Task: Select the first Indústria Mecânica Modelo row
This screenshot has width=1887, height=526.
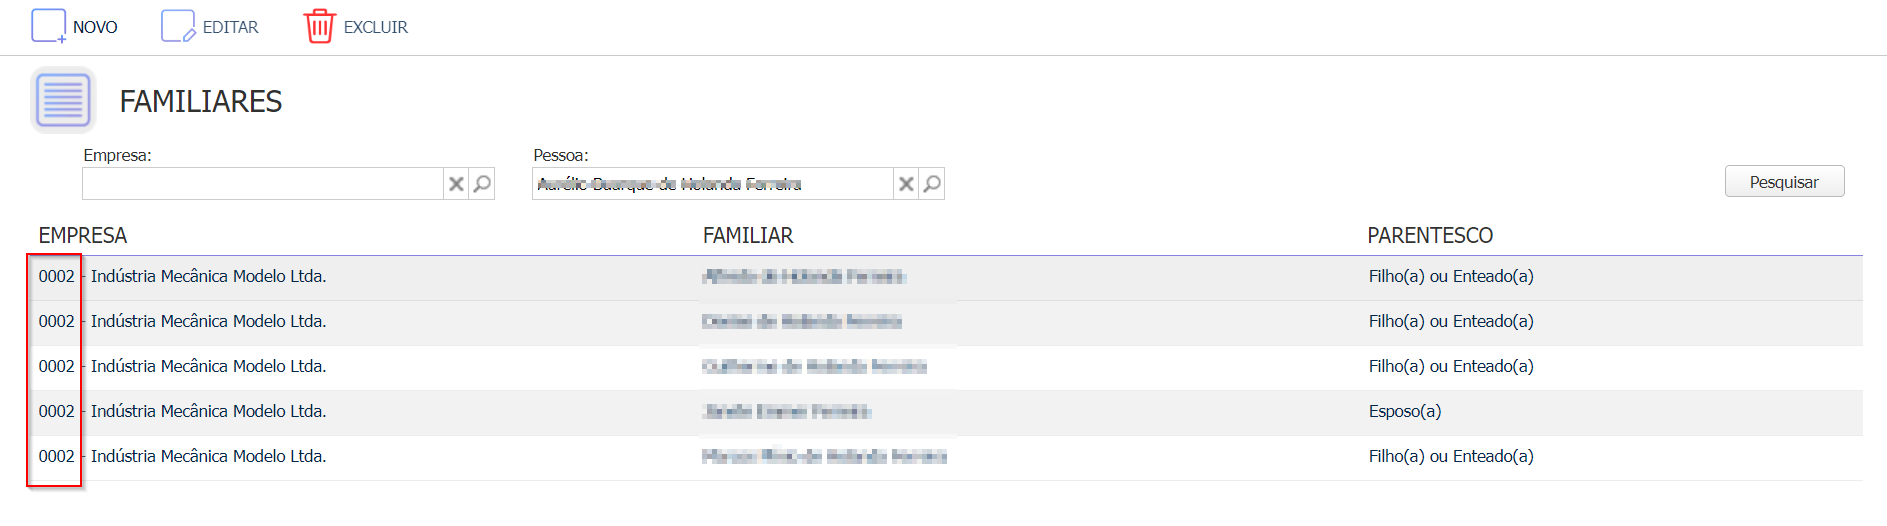Action: coord(946,277)
